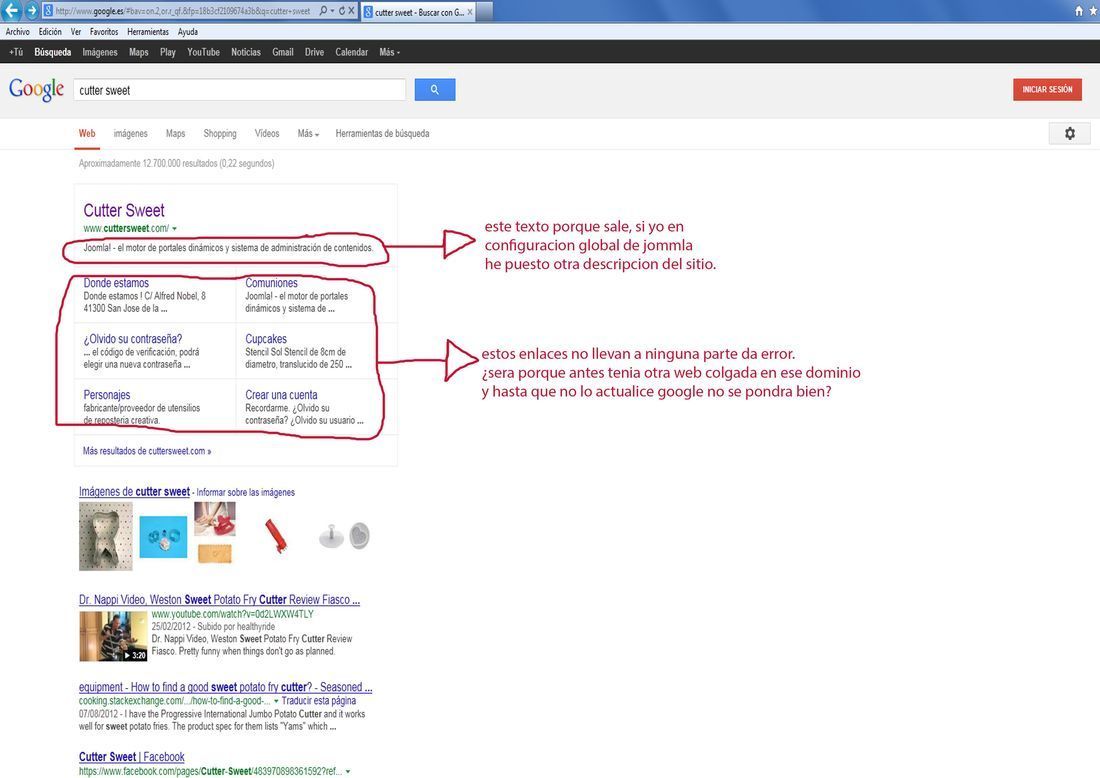The height and width of the screenshot is (778, 1100).
Task: Click the blue Google search button
Action: (x=435, y=90)
